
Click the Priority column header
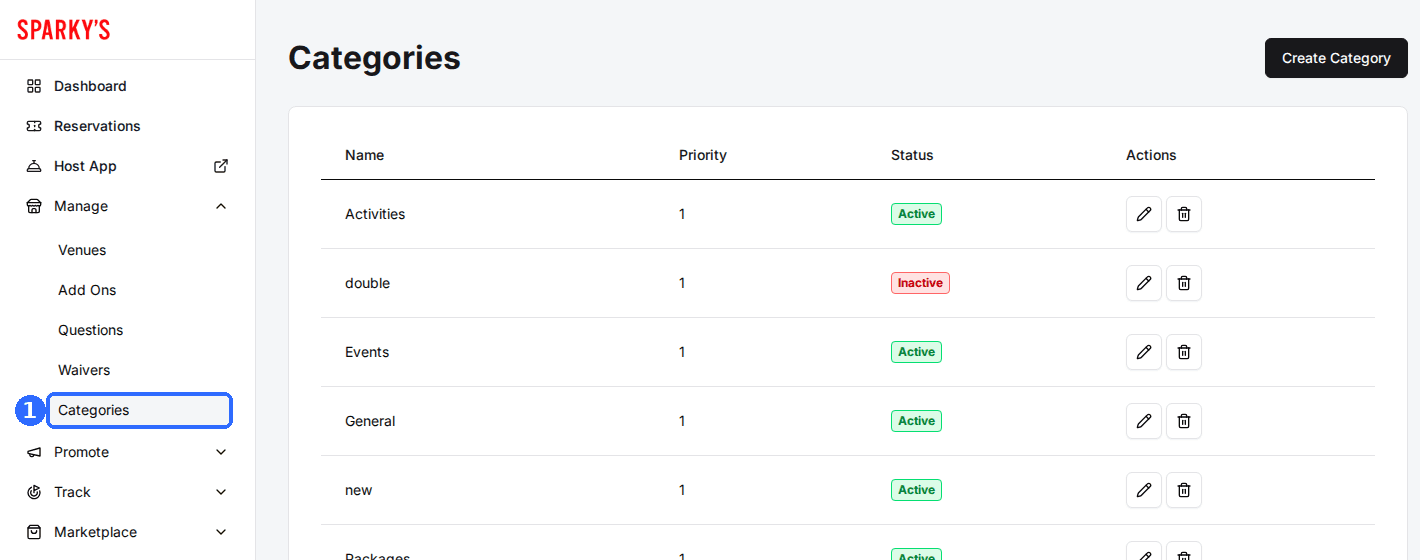point(703,155)
